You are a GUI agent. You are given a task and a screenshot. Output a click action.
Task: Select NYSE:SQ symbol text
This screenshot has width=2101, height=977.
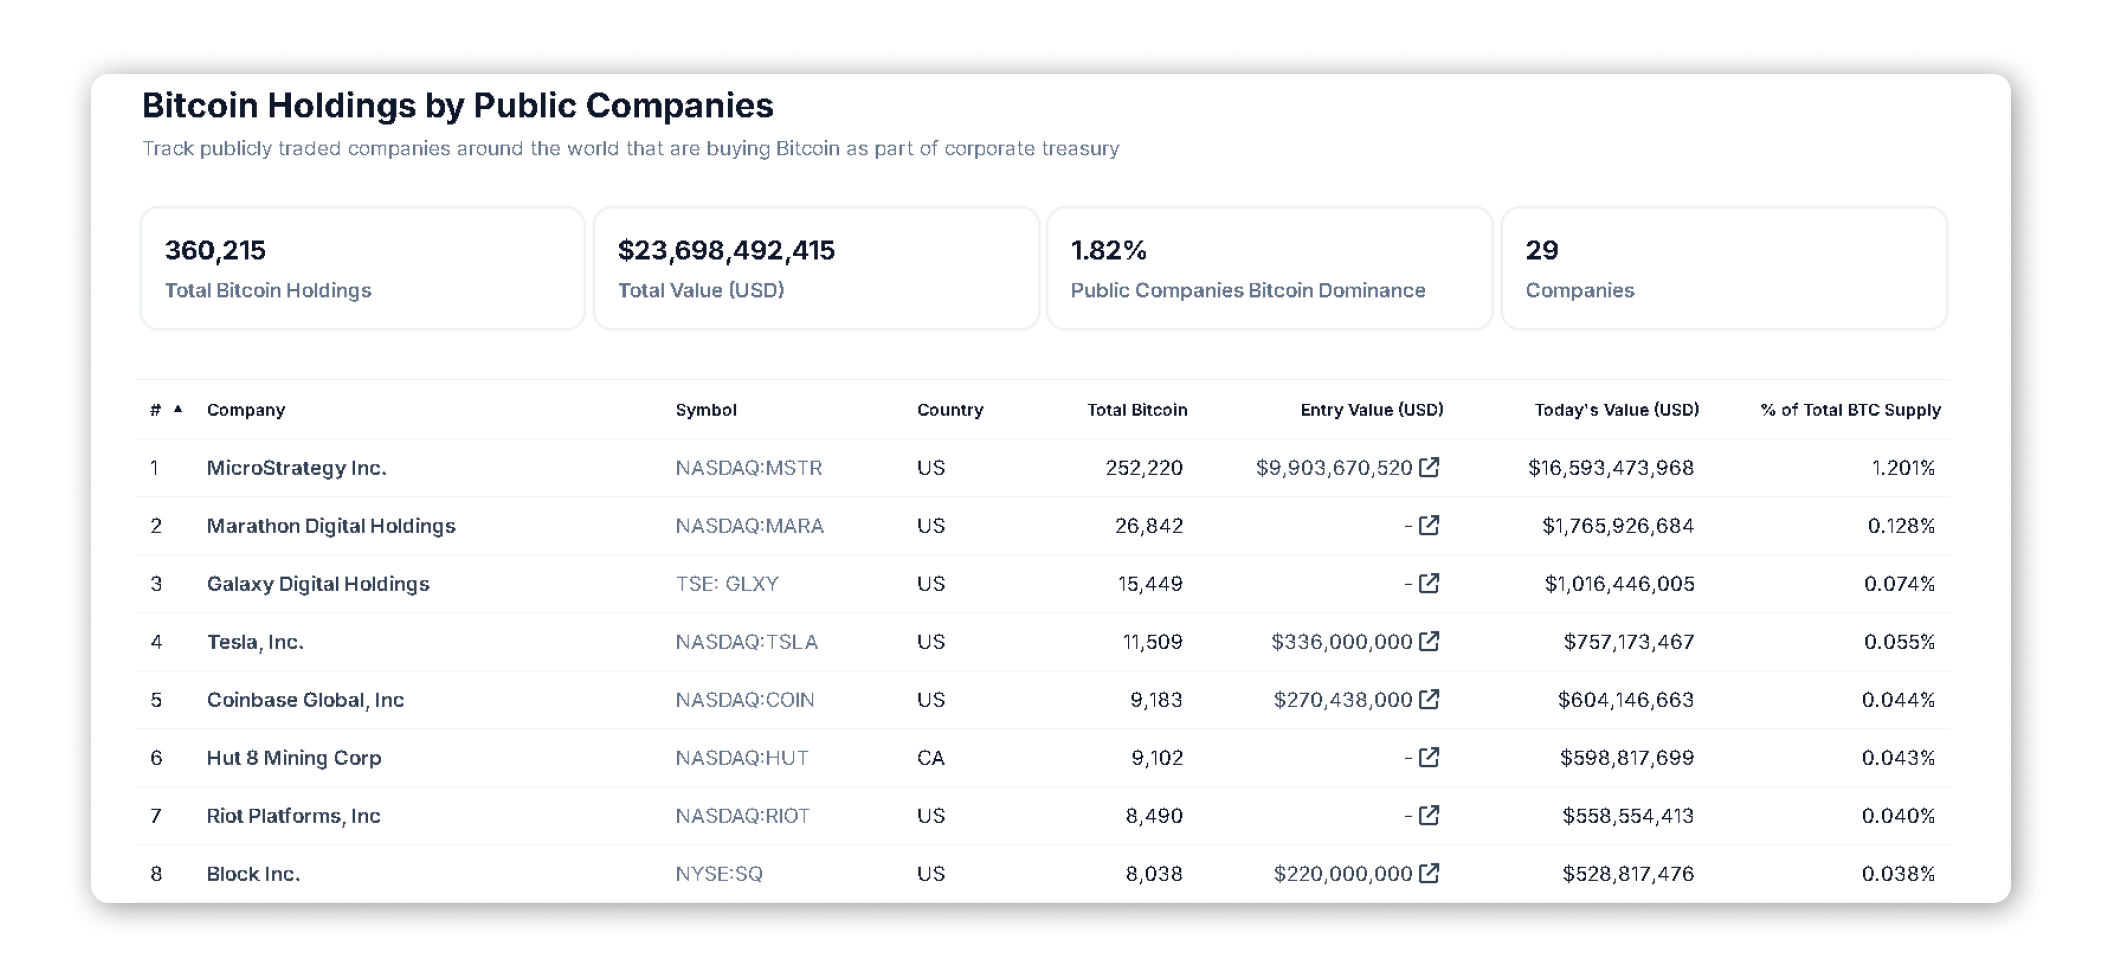point(719,874)
